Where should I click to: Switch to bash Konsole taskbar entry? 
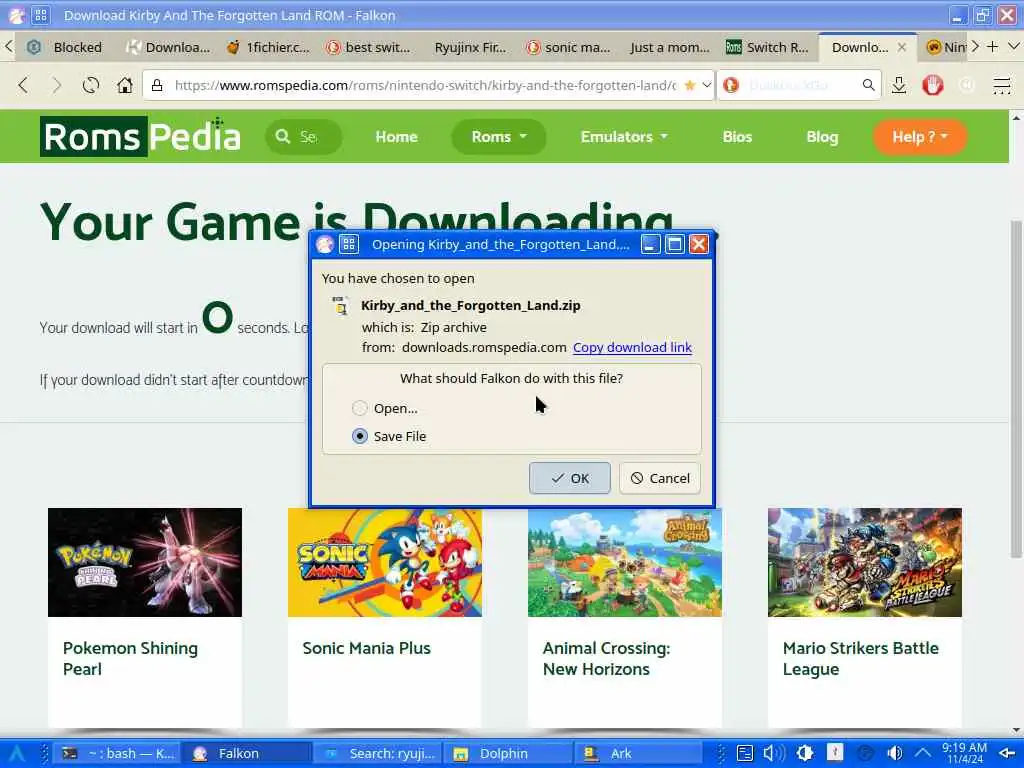pyautogui.click(x=118, y=753)
